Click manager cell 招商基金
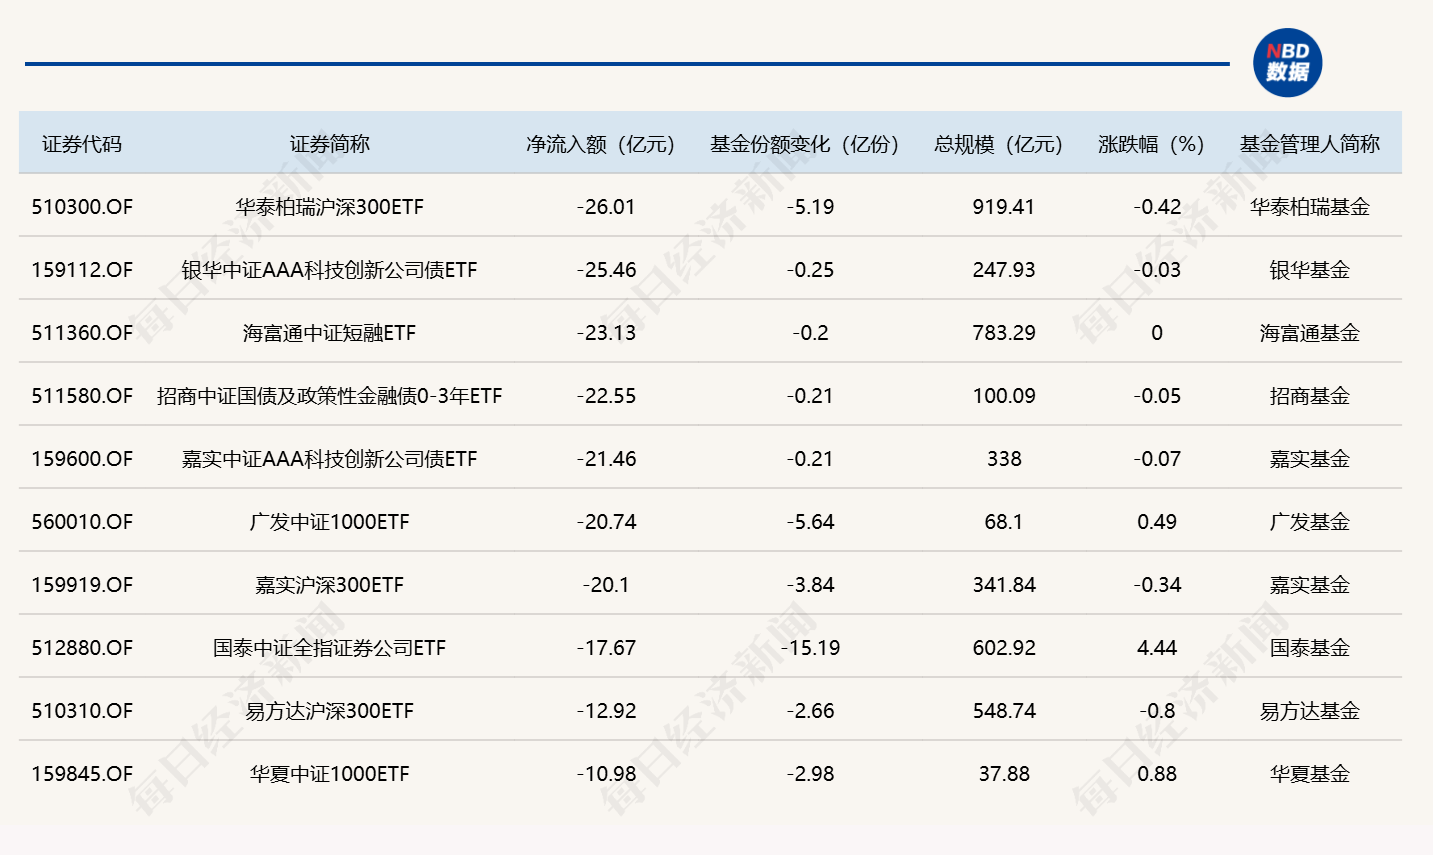Screen dimensions: 1433x855 coord(1310,396)
